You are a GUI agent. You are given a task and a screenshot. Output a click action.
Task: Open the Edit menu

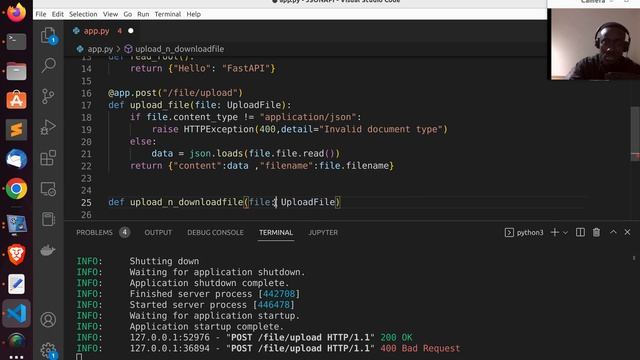58,14
